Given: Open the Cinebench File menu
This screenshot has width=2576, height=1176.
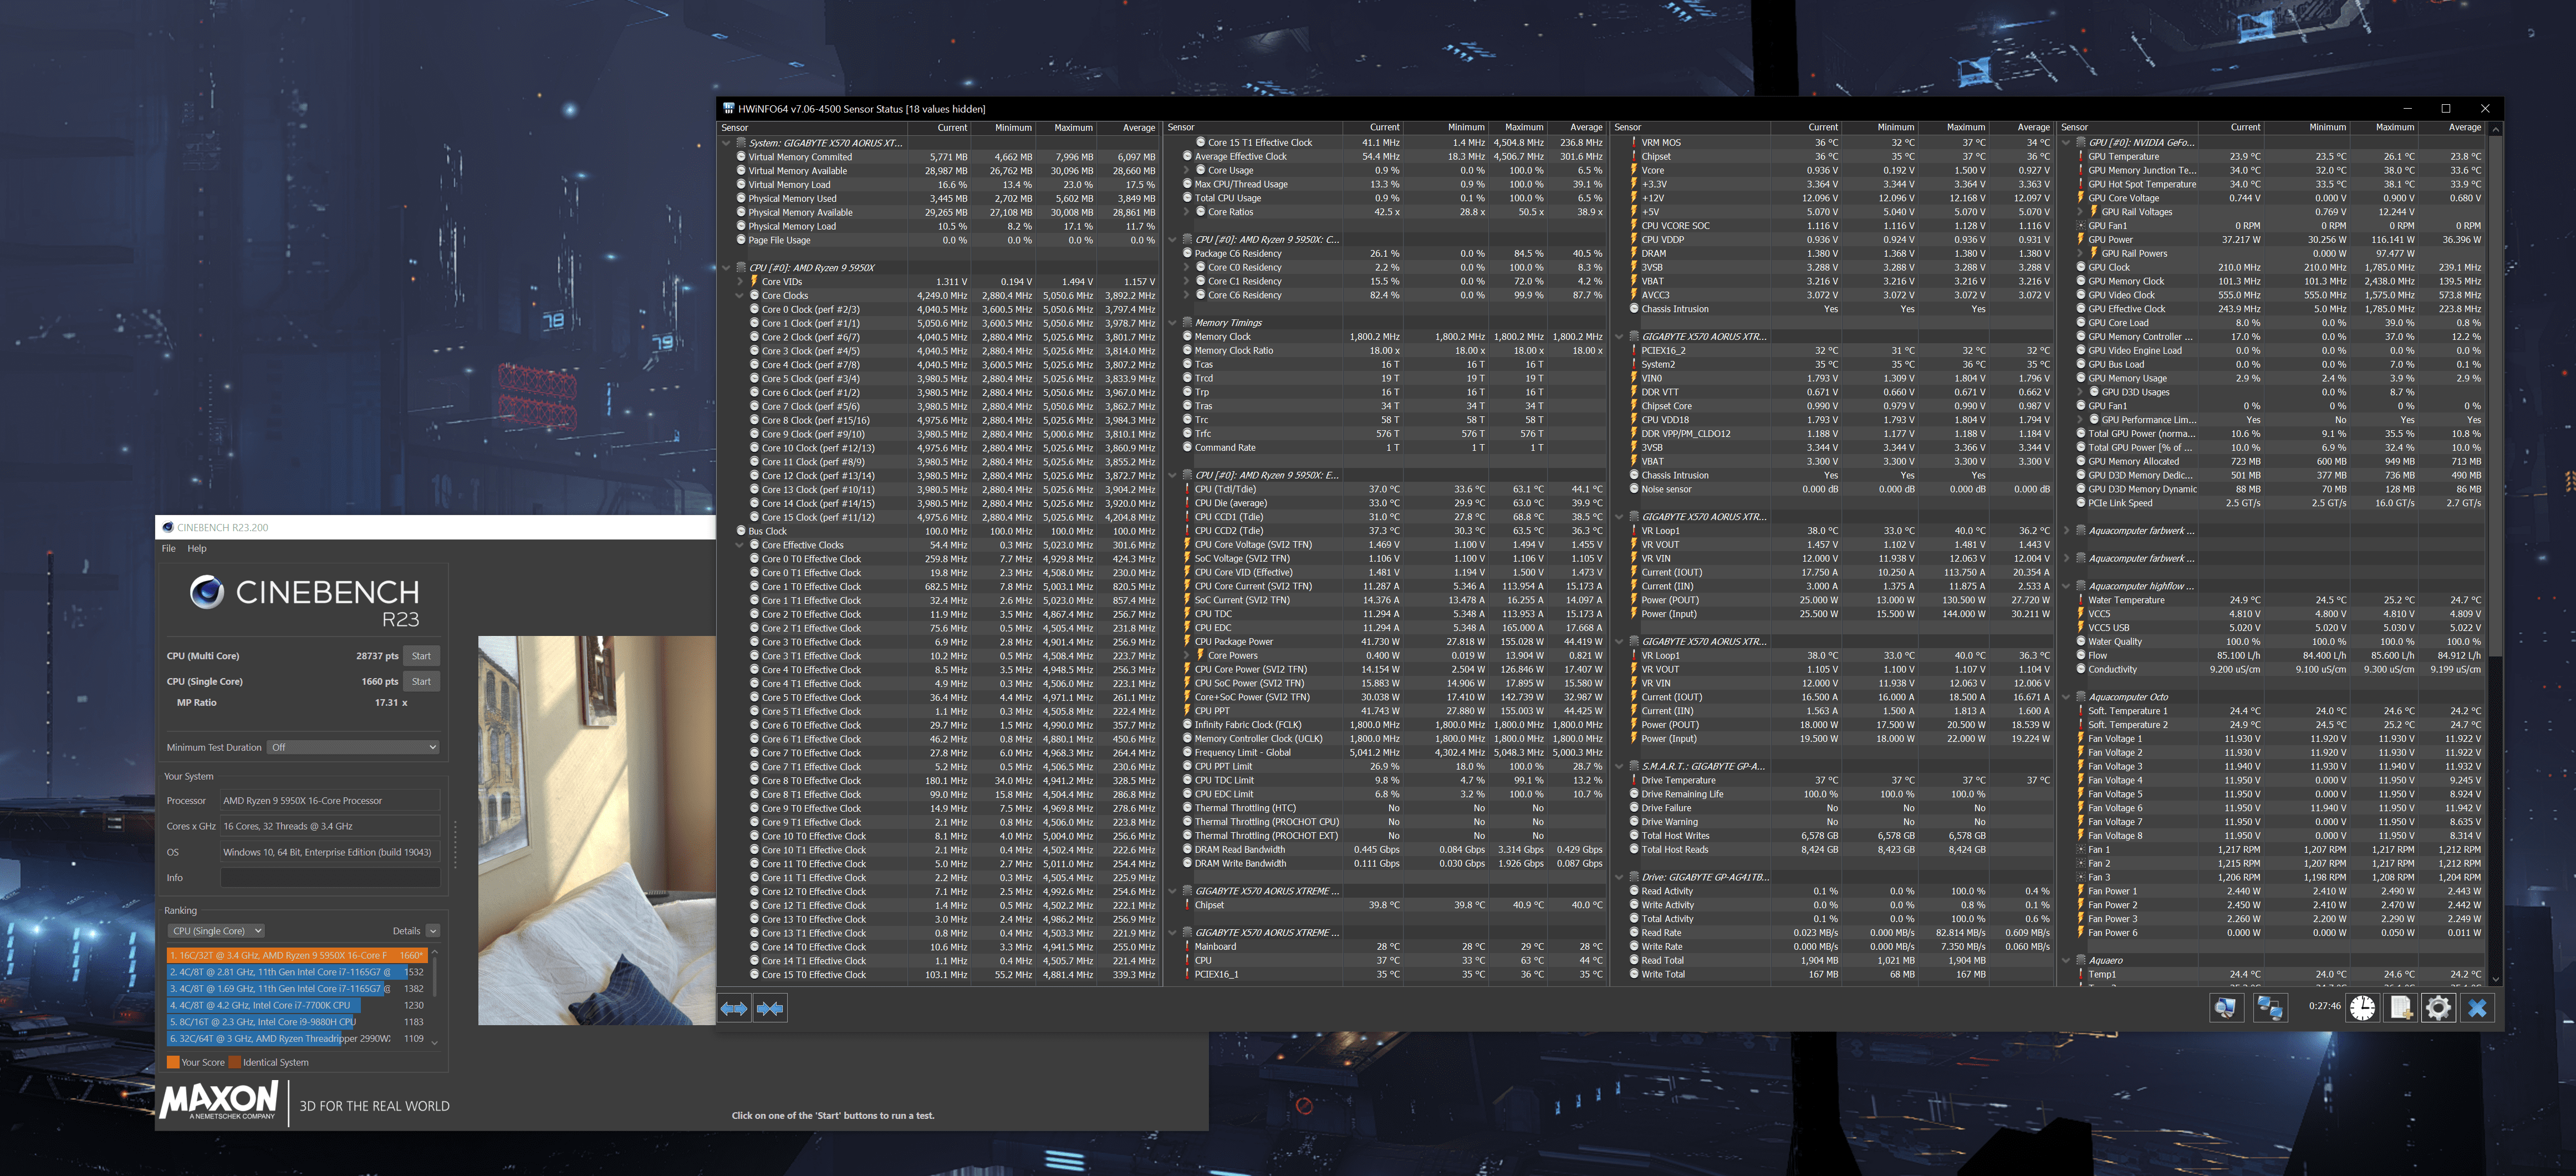Looking at the screenshot, I should (169, 548).
